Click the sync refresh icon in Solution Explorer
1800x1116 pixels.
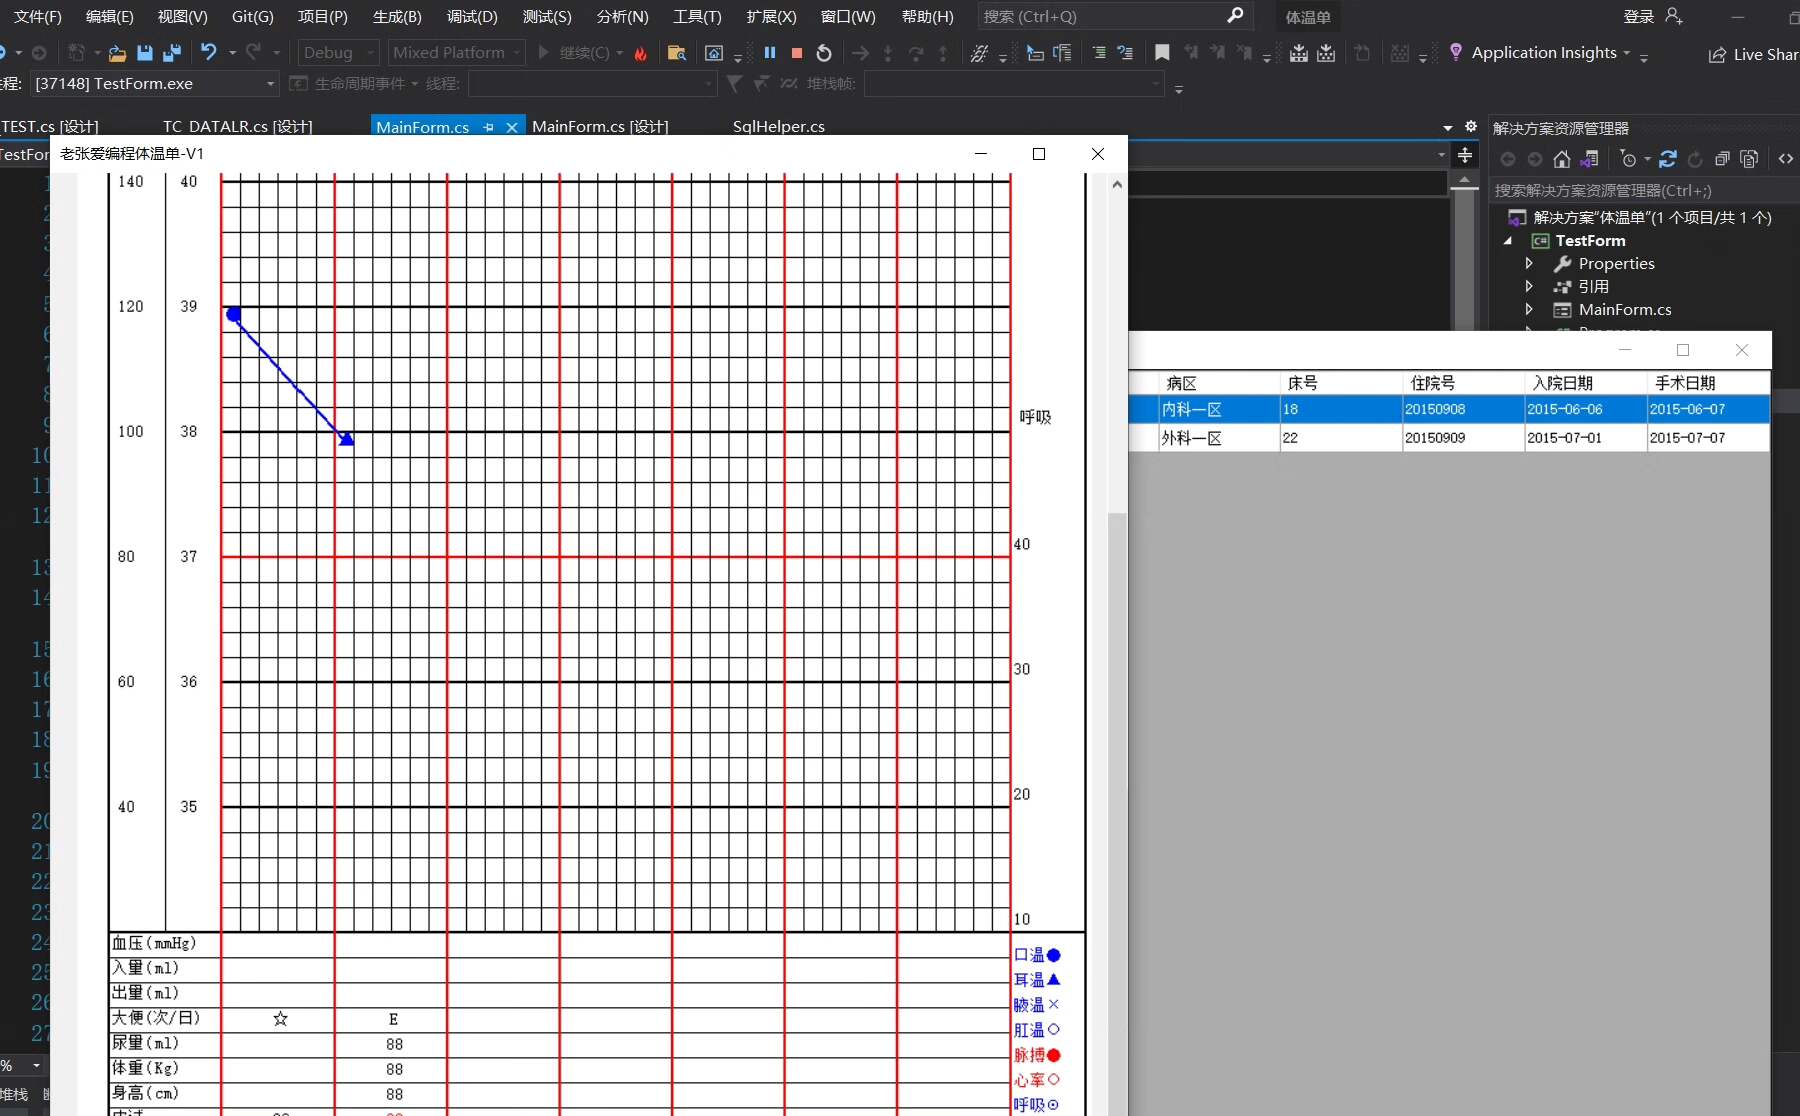(x=1668, y=159)
